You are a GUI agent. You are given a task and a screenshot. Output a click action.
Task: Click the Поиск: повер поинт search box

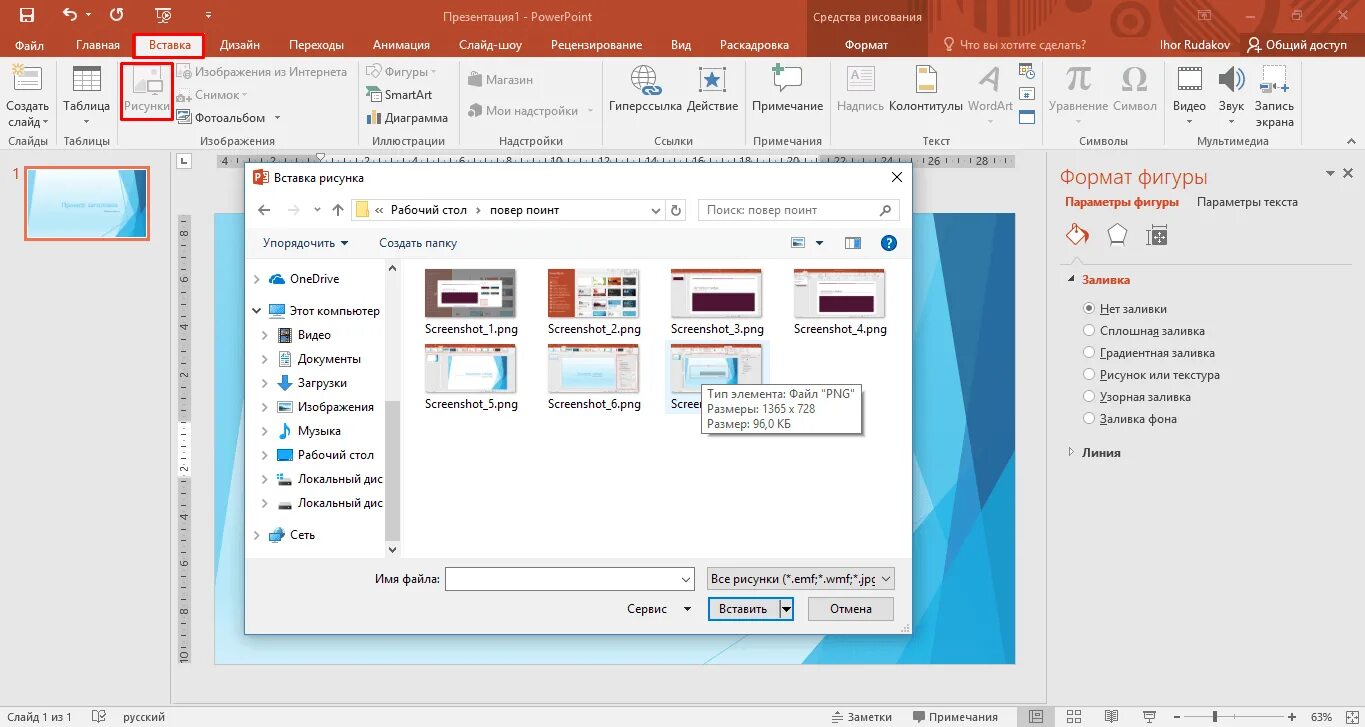click(x=798, y=210)
